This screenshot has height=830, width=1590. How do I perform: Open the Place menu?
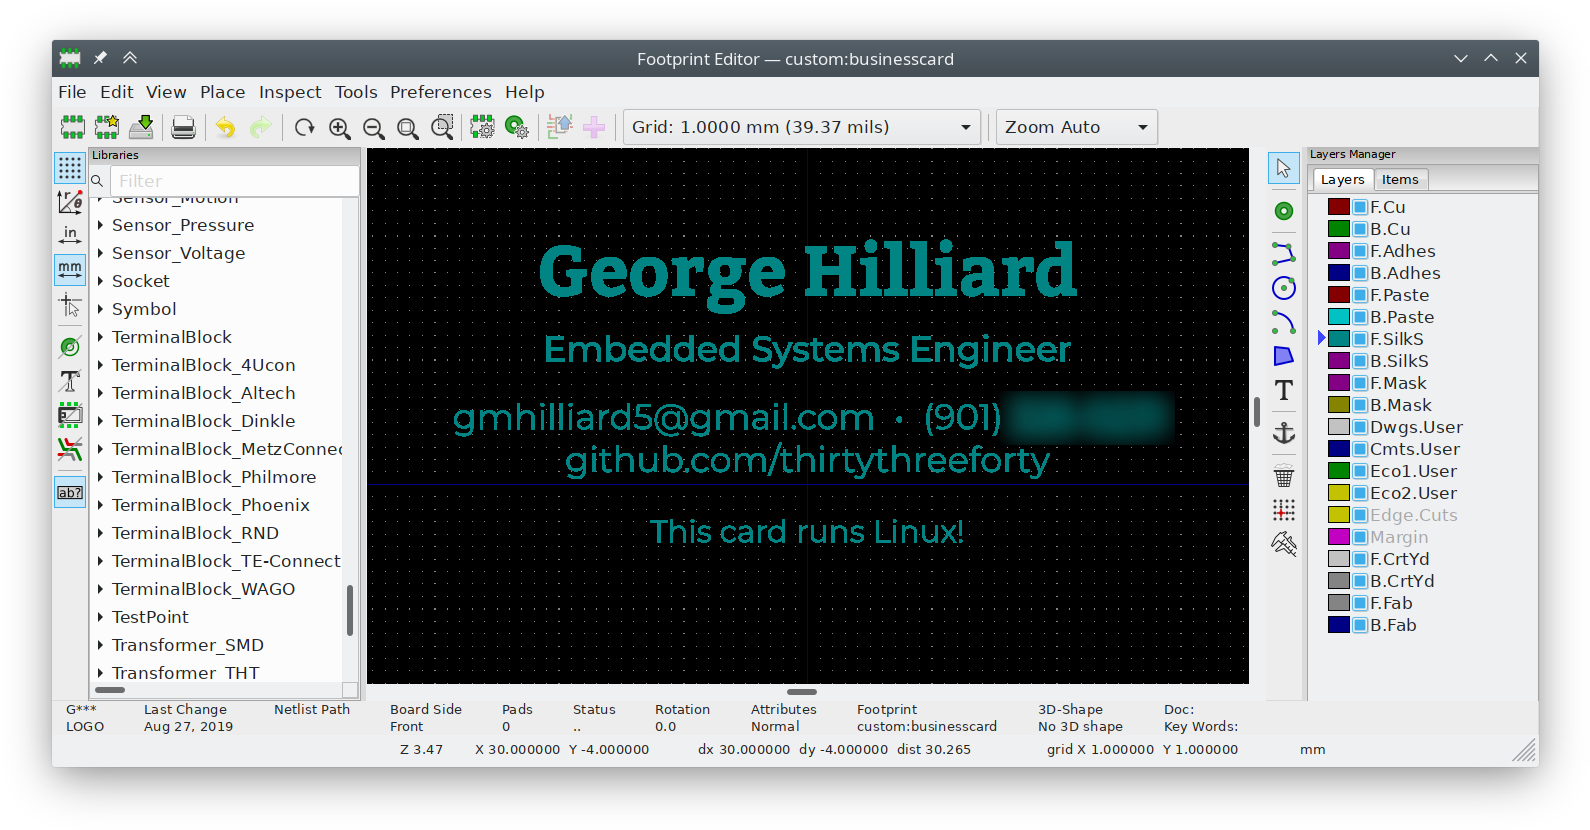(222, 92)
